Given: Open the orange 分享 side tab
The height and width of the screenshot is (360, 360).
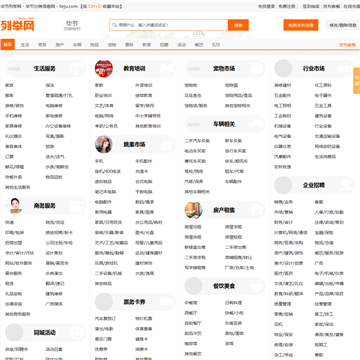Looking at the screenshot, I should click(357, 81).
